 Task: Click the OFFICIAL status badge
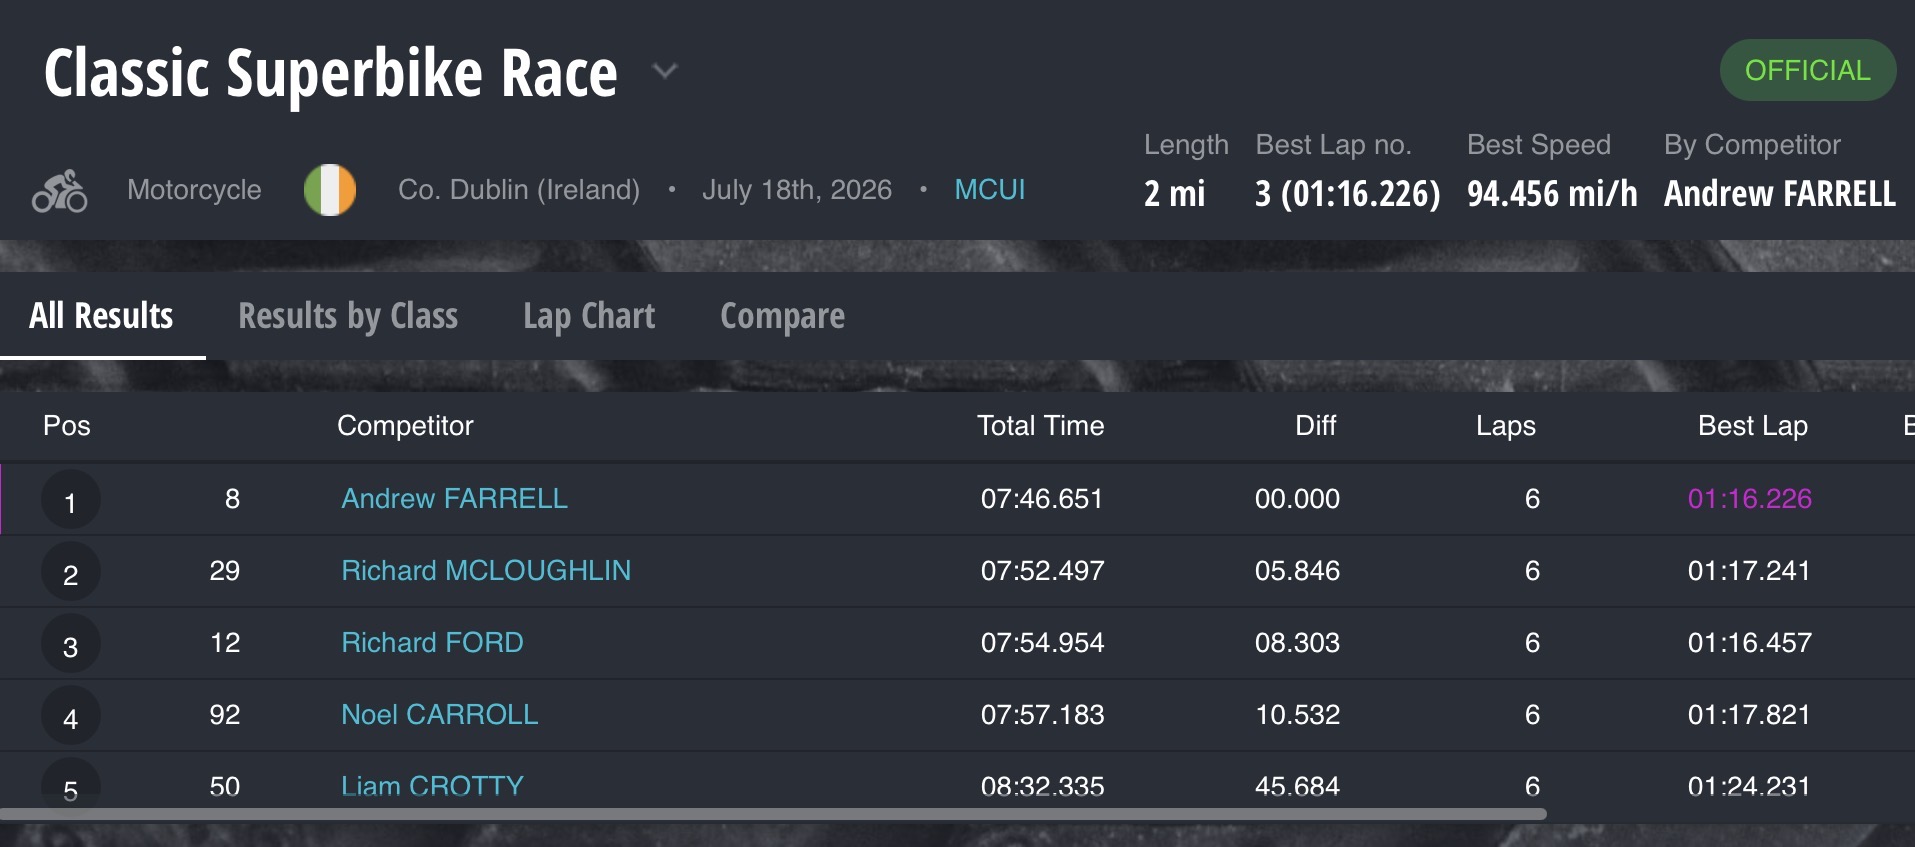(x=1807, y=70)
